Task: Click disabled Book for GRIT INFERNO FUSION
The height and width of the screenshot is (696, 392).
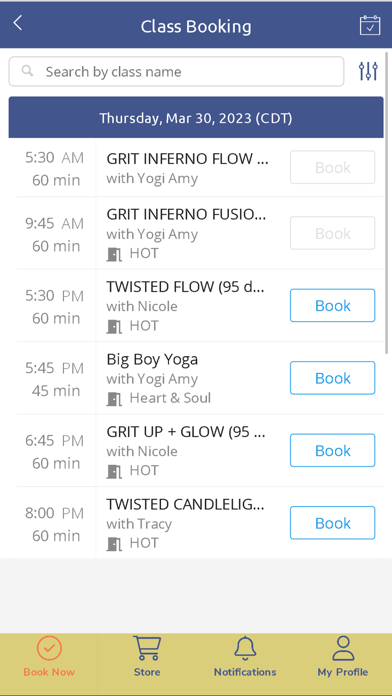Action: point(333,233)
